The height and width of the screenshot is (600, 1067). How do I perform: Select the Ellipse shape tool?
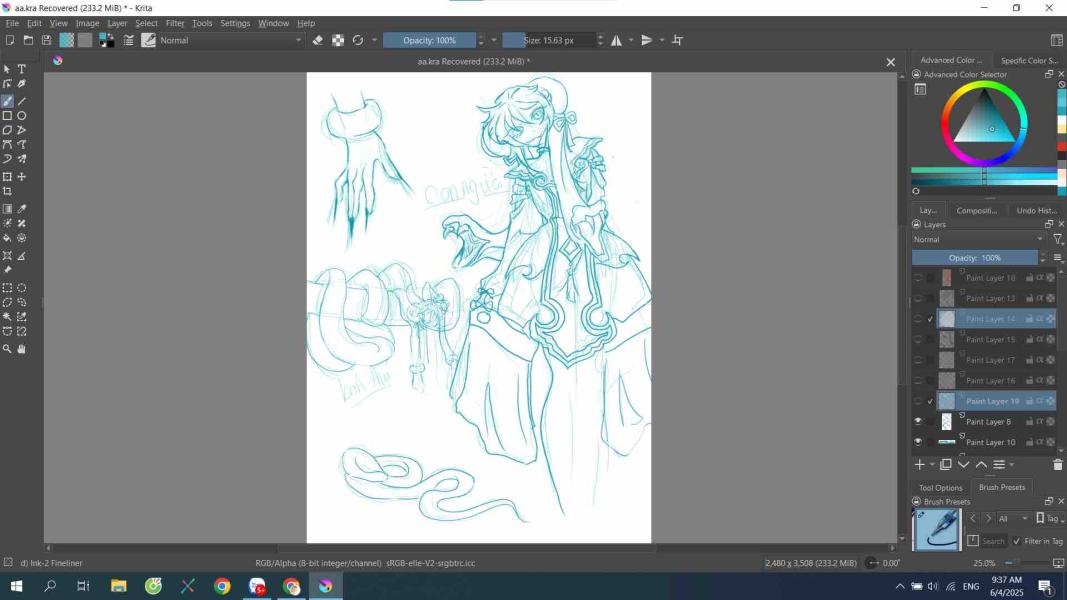pos(22,116)
